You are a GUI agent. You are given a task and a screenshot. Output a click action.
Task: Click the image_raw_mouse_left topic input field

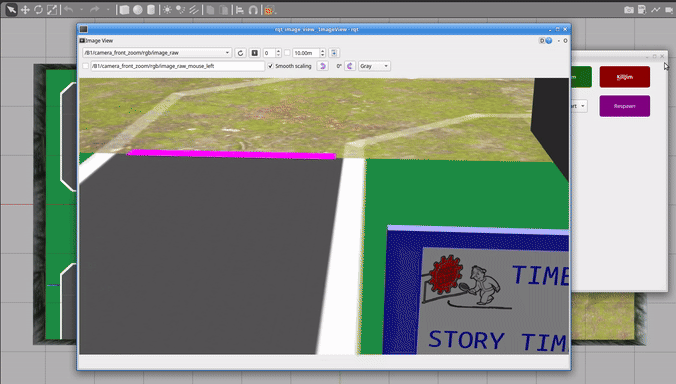[177, 66]
